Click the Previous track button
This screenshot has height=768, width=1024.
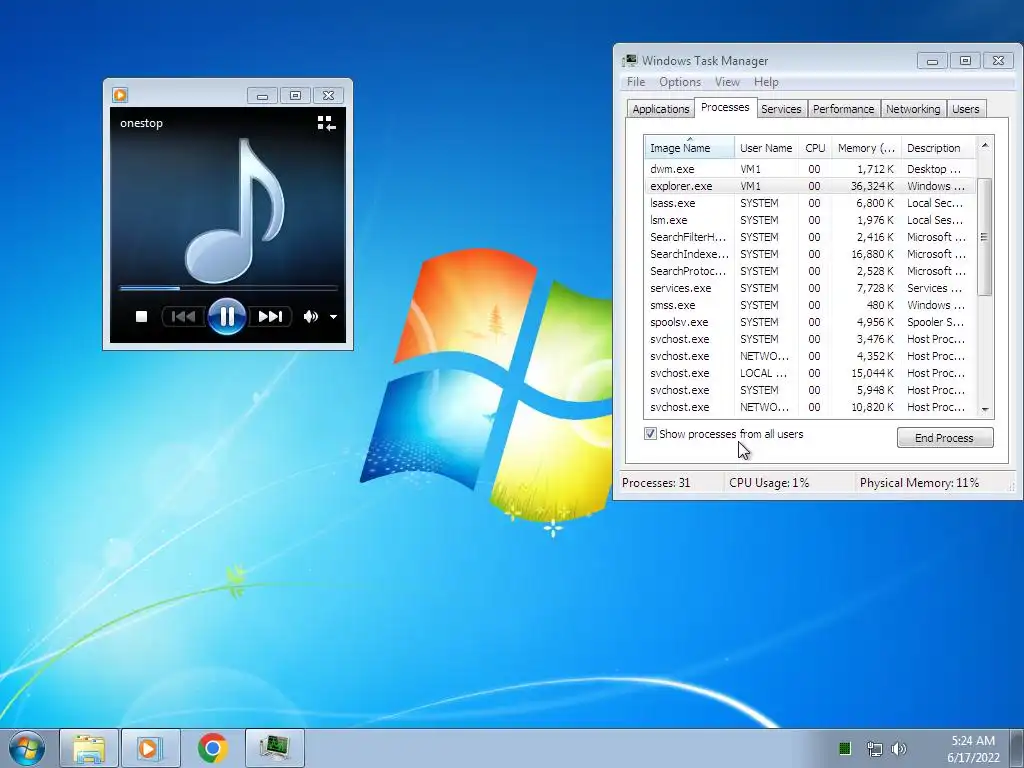[x=184, y=317]
